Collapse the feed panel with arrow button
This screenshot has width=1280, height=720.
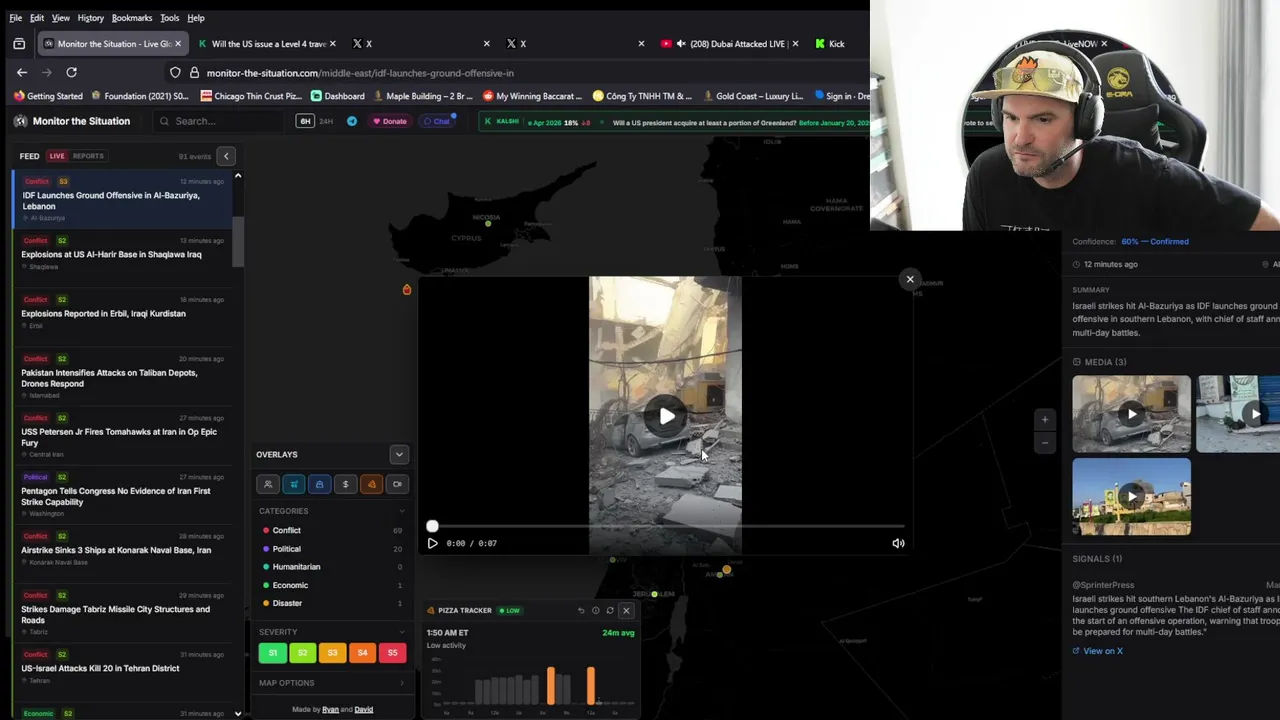[226, 156]
